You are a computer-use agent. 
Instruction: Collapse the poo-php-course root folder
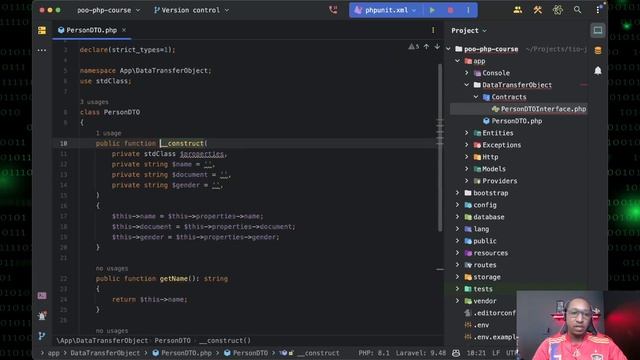click(x=449, y=49)
